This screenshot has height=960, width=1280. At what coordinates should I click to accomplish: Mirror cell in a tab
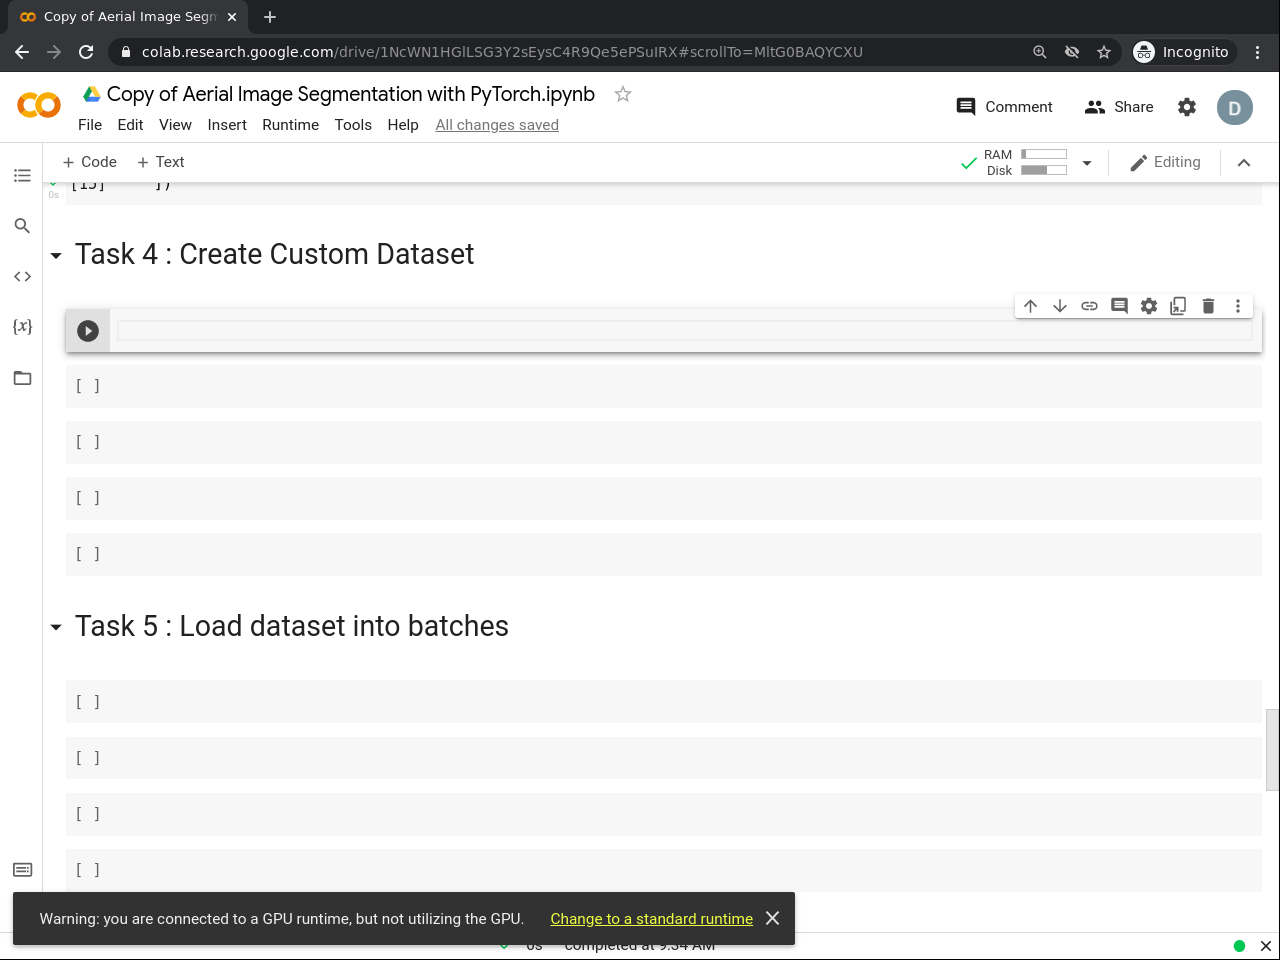[1178, 306]
